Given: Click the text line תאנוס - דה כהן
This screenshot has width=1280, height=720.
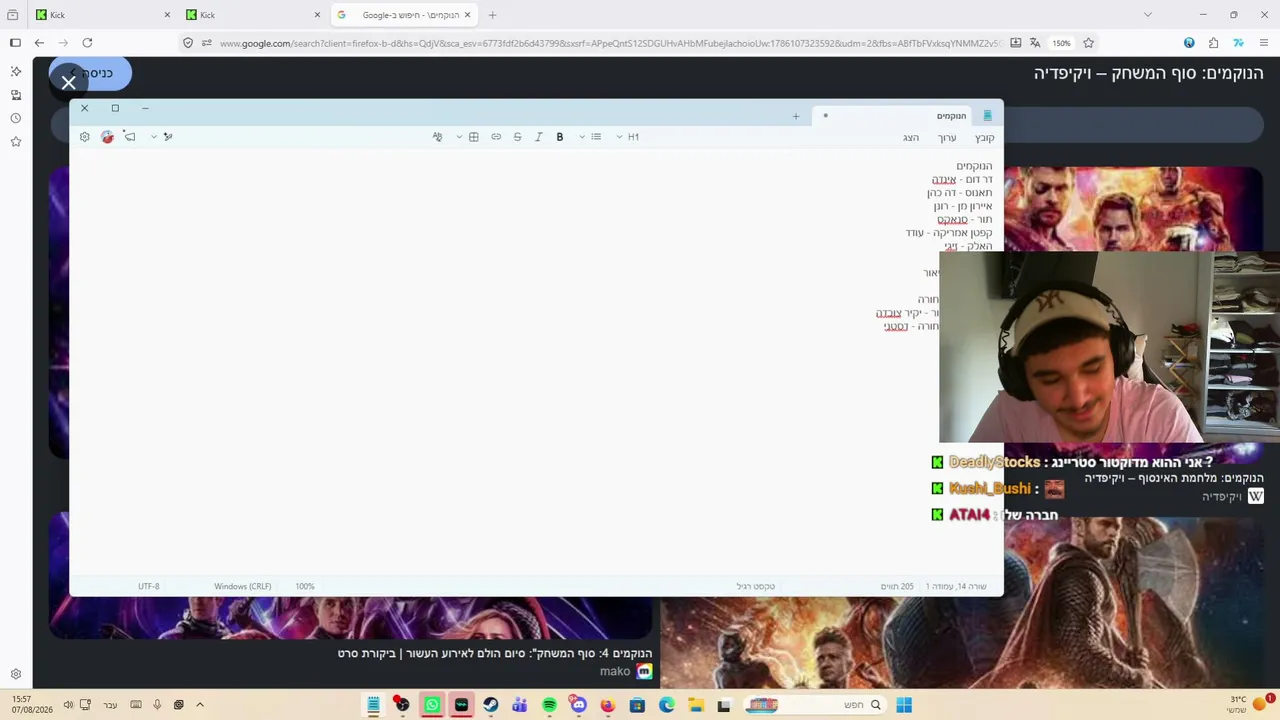Looking at the screenshot, I should [960, 193].
